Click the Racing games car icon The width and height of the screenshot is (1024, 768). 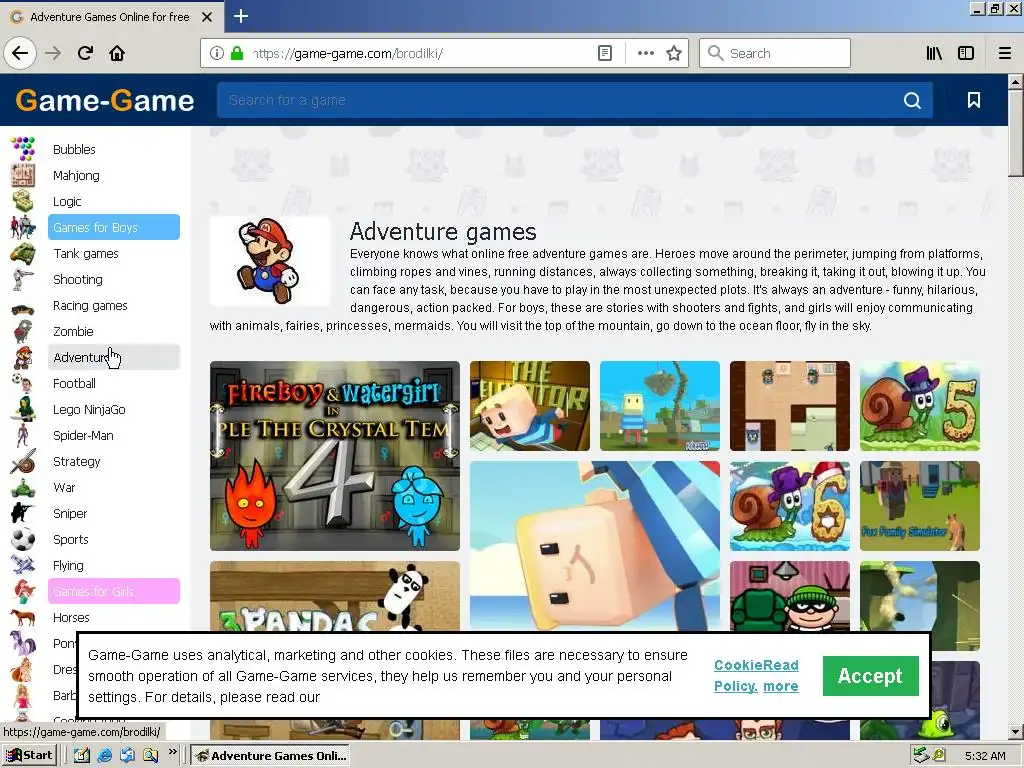pos(23,308)
